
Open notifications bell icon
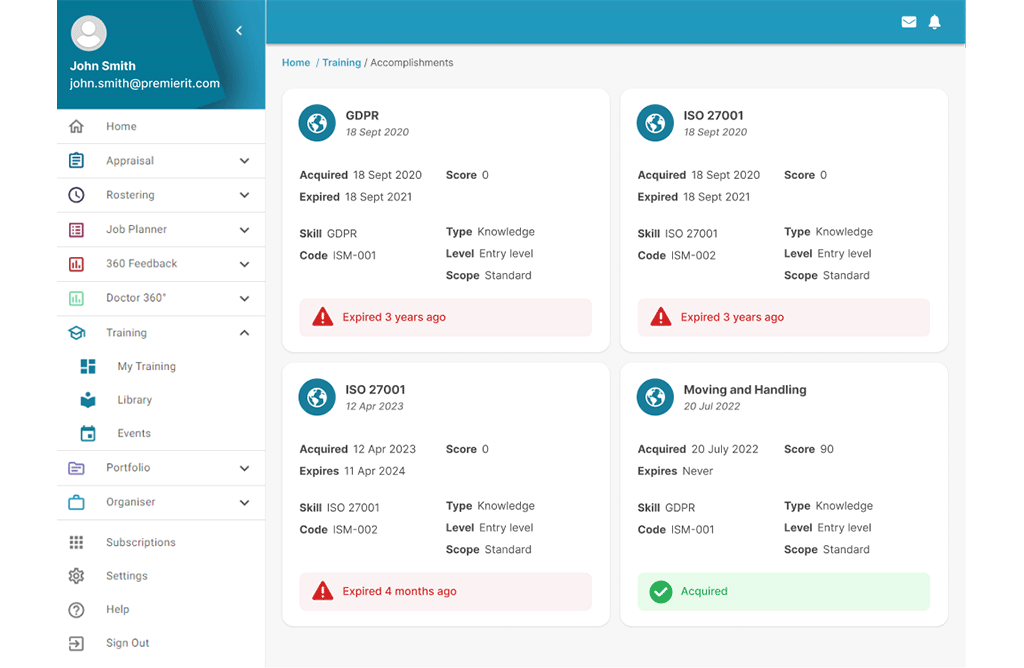pyautogui.click(x=935, y=22)
